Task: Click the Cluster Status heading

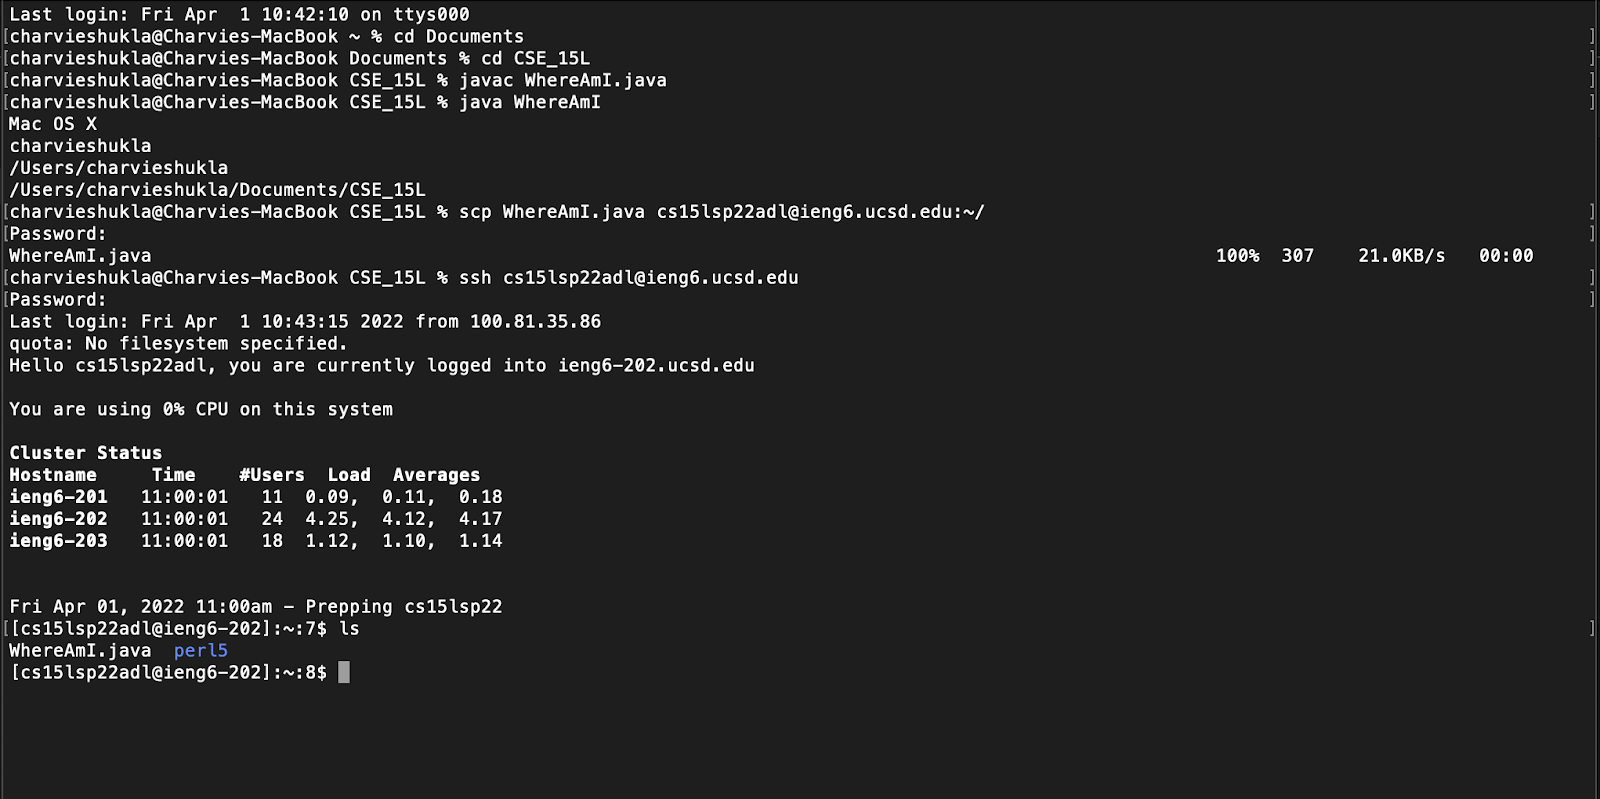Action: [85, 453]
